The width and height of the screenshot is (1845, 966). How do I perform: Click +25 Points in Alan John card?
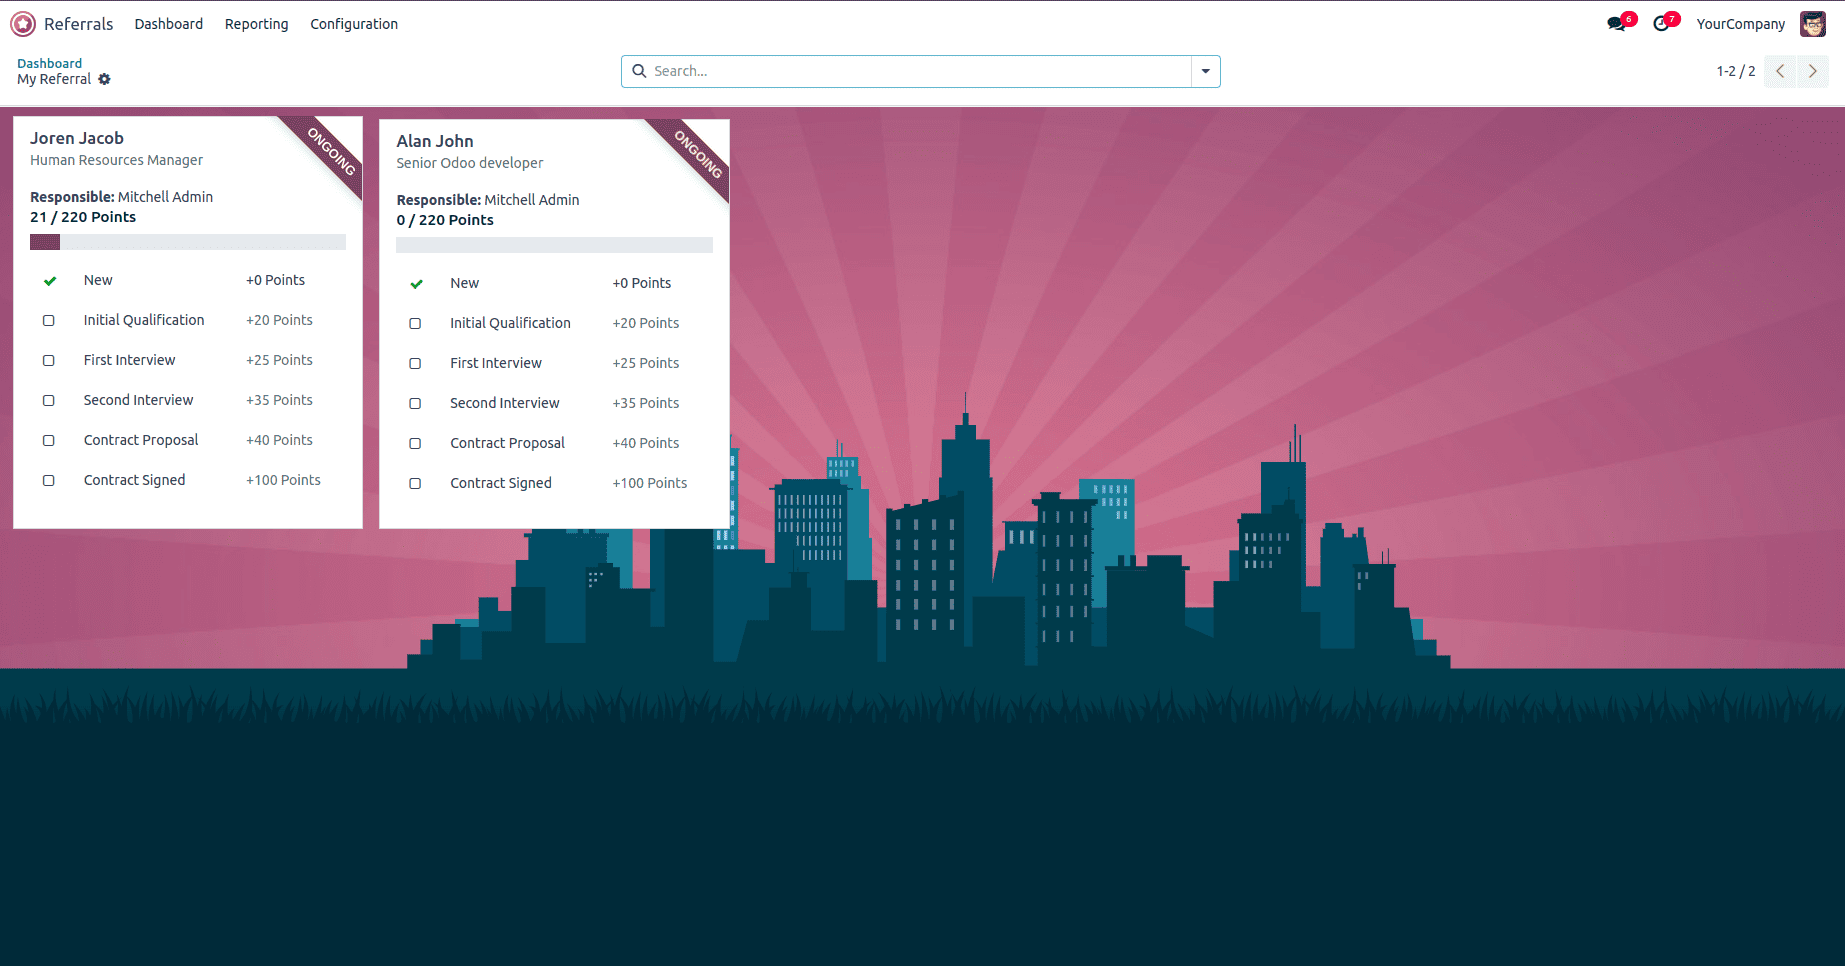pos(646,363)
